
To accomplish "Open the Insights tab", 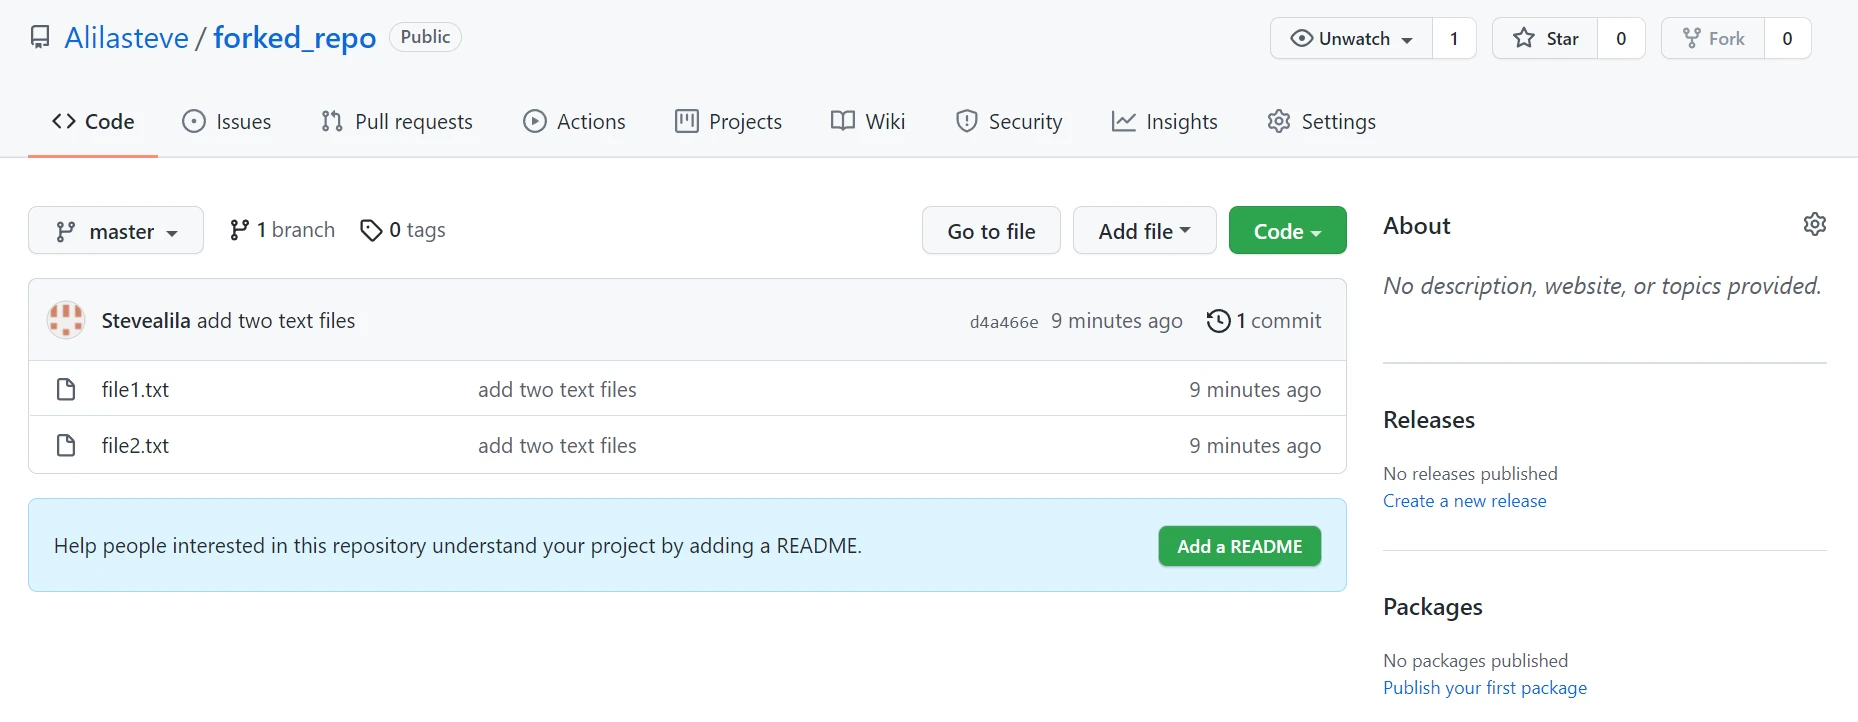I will [x=1165, y=122].
